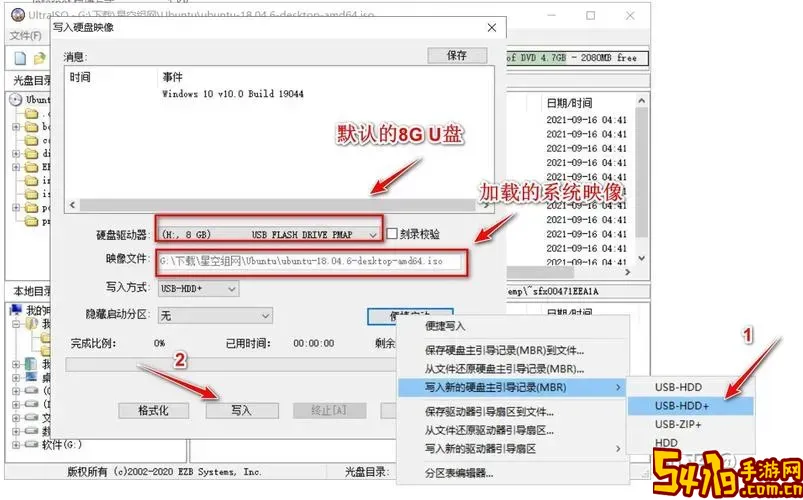This screenshot has height=500, width=803.
Task: Click the DVD 4.7GB capacity indicator bar
Action: click(577, 58)
